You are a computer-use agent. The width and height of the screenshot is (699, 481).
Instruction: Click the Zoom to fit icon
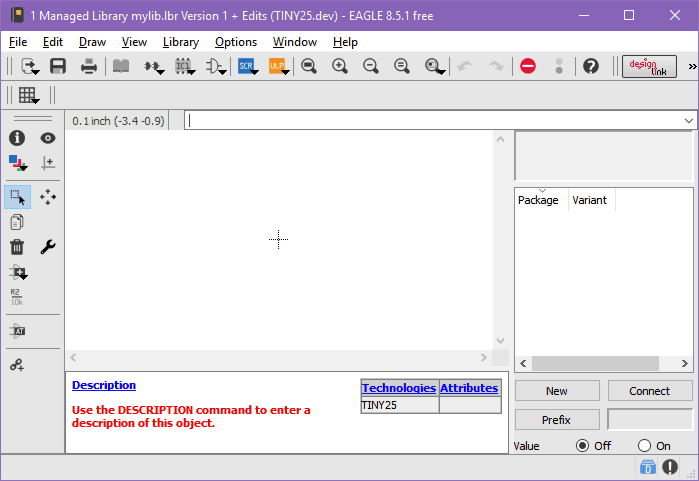point(309,66)
